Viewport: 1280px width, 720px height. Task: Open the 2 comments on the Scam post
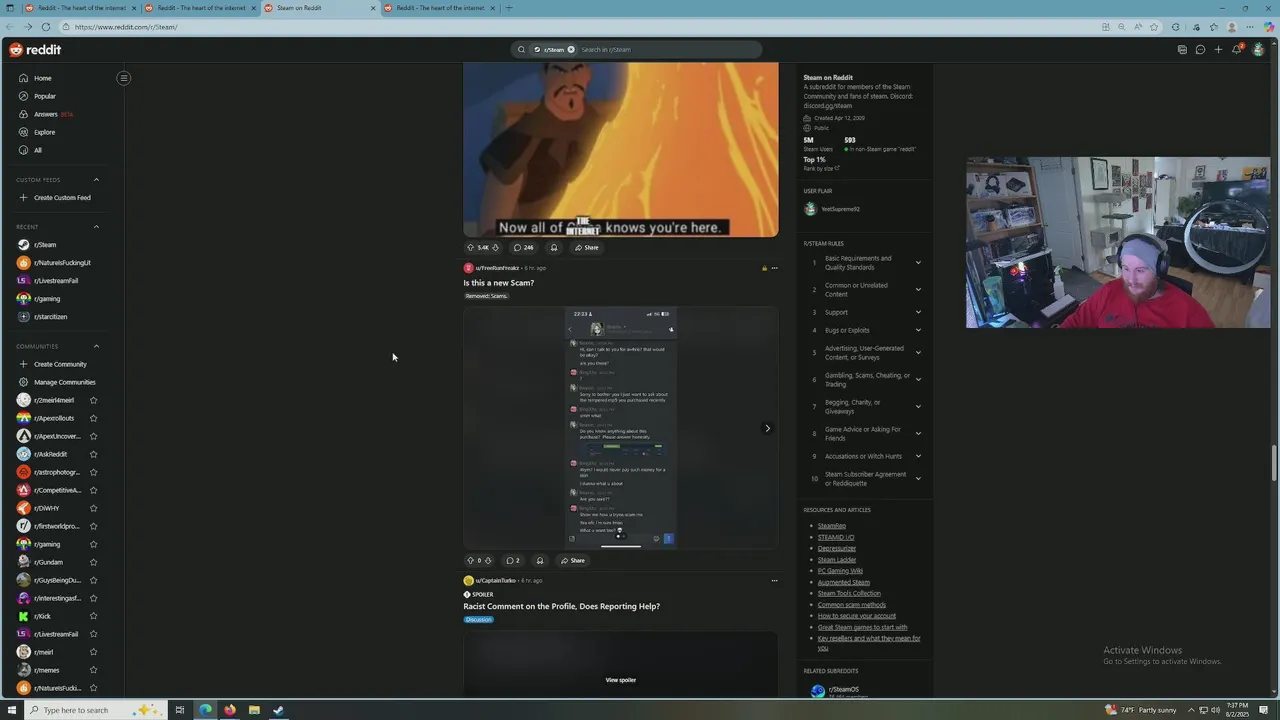512,560
